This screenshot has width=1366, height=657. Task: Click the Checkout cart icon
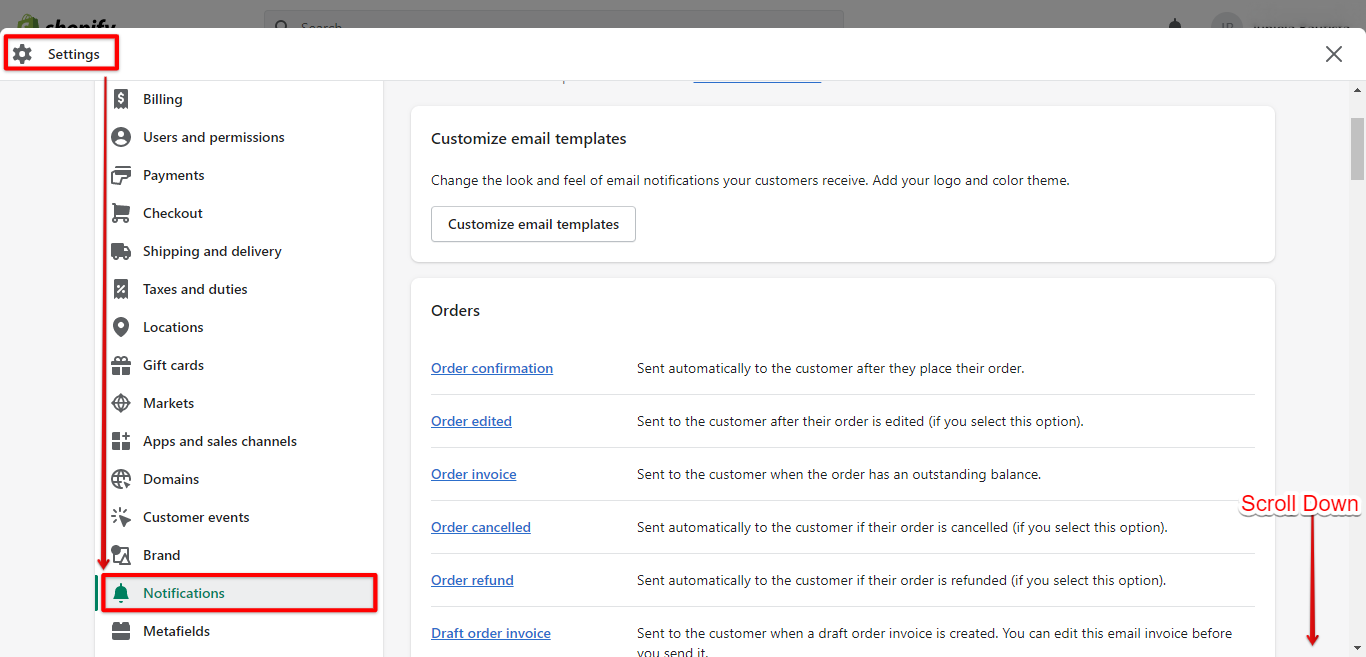tap(121, 213)
